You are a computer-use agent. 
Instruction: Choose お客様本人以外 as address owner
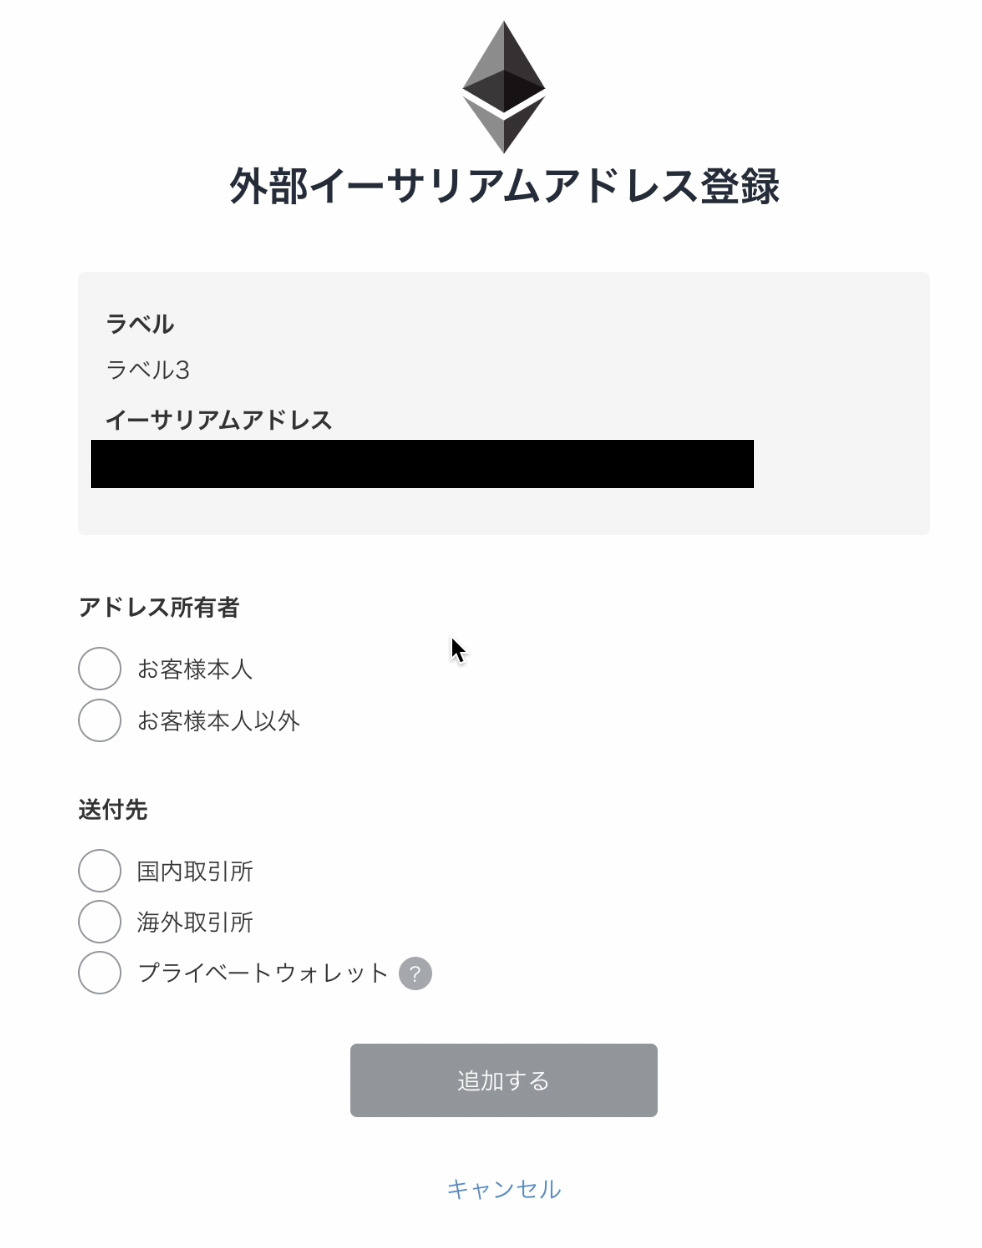pyautogui.click(x=99, y=720)
